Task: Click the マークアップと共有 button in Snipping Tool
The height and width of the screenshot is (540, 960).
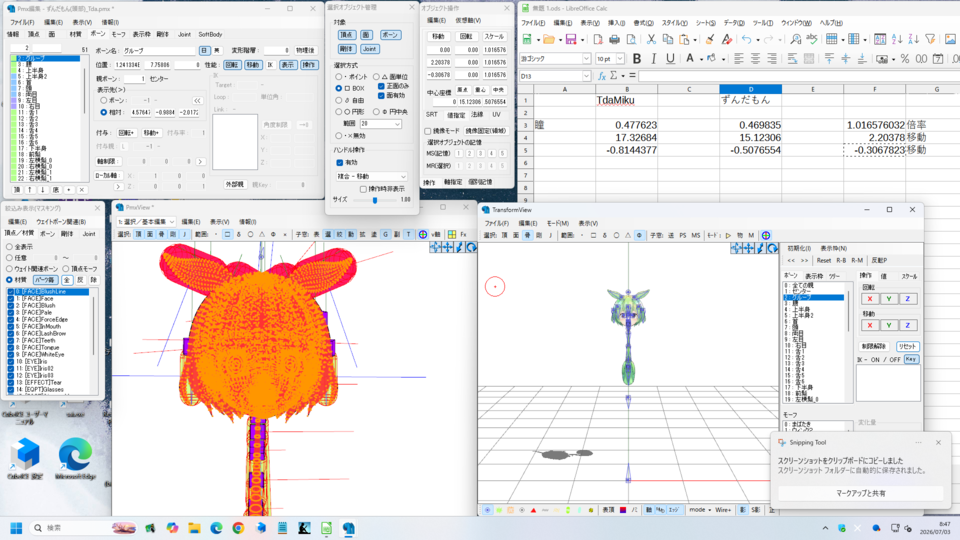Action: (x=861, y=493)
